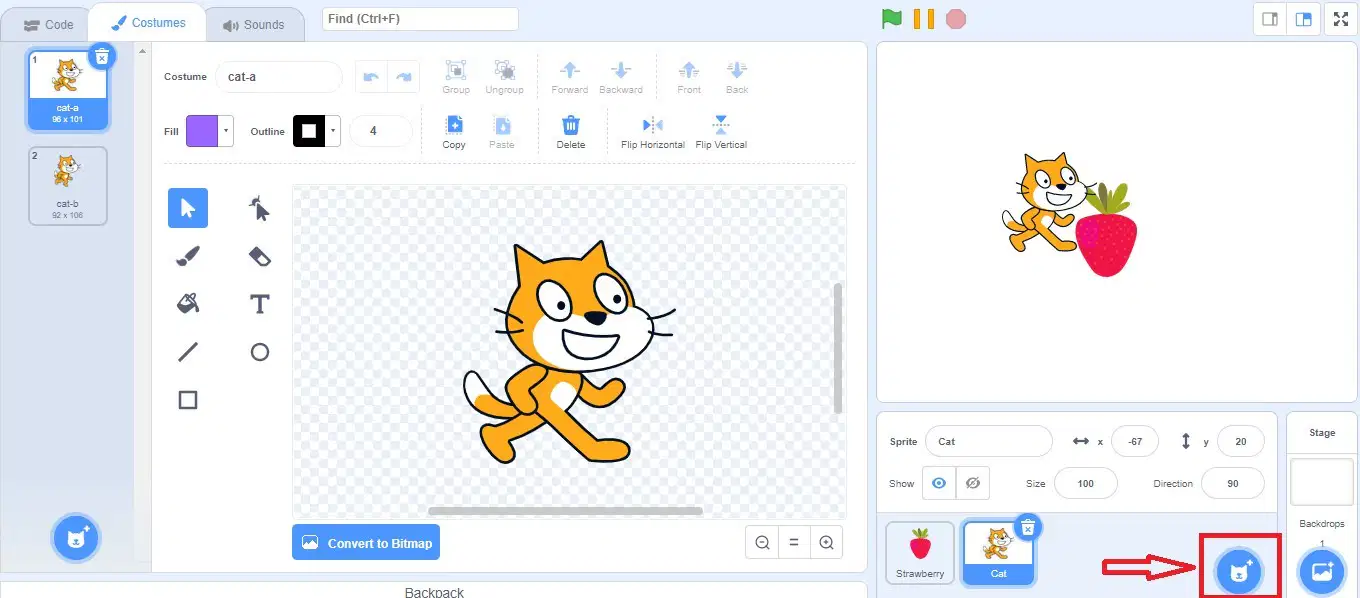
Task: Zoom in on the costume canvas
Action: click(826, 542)
